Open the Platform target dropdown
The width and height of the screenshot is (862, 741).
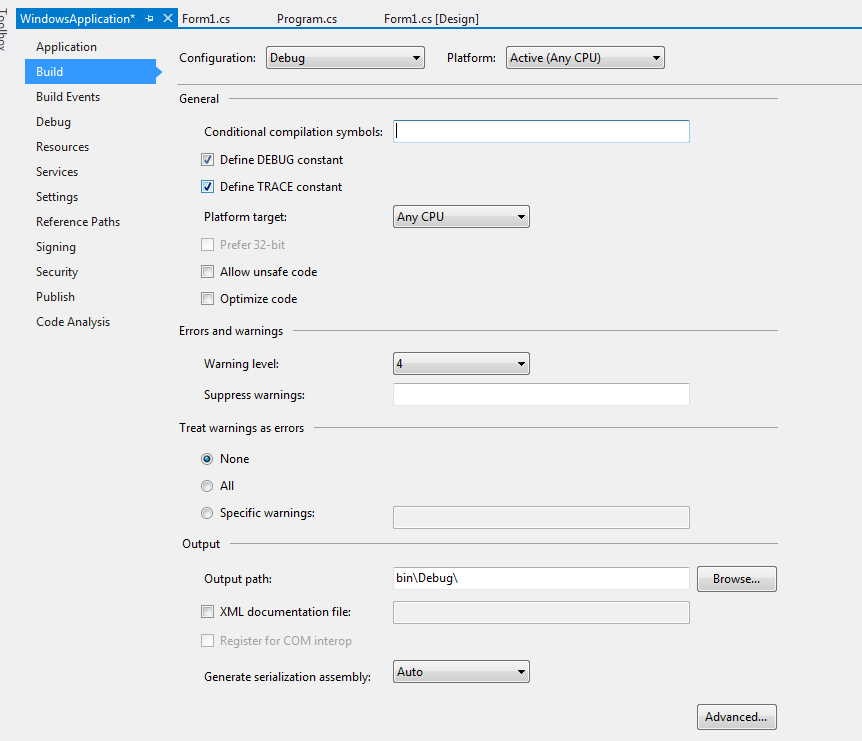pyautogui.click(x=461, y=217)
